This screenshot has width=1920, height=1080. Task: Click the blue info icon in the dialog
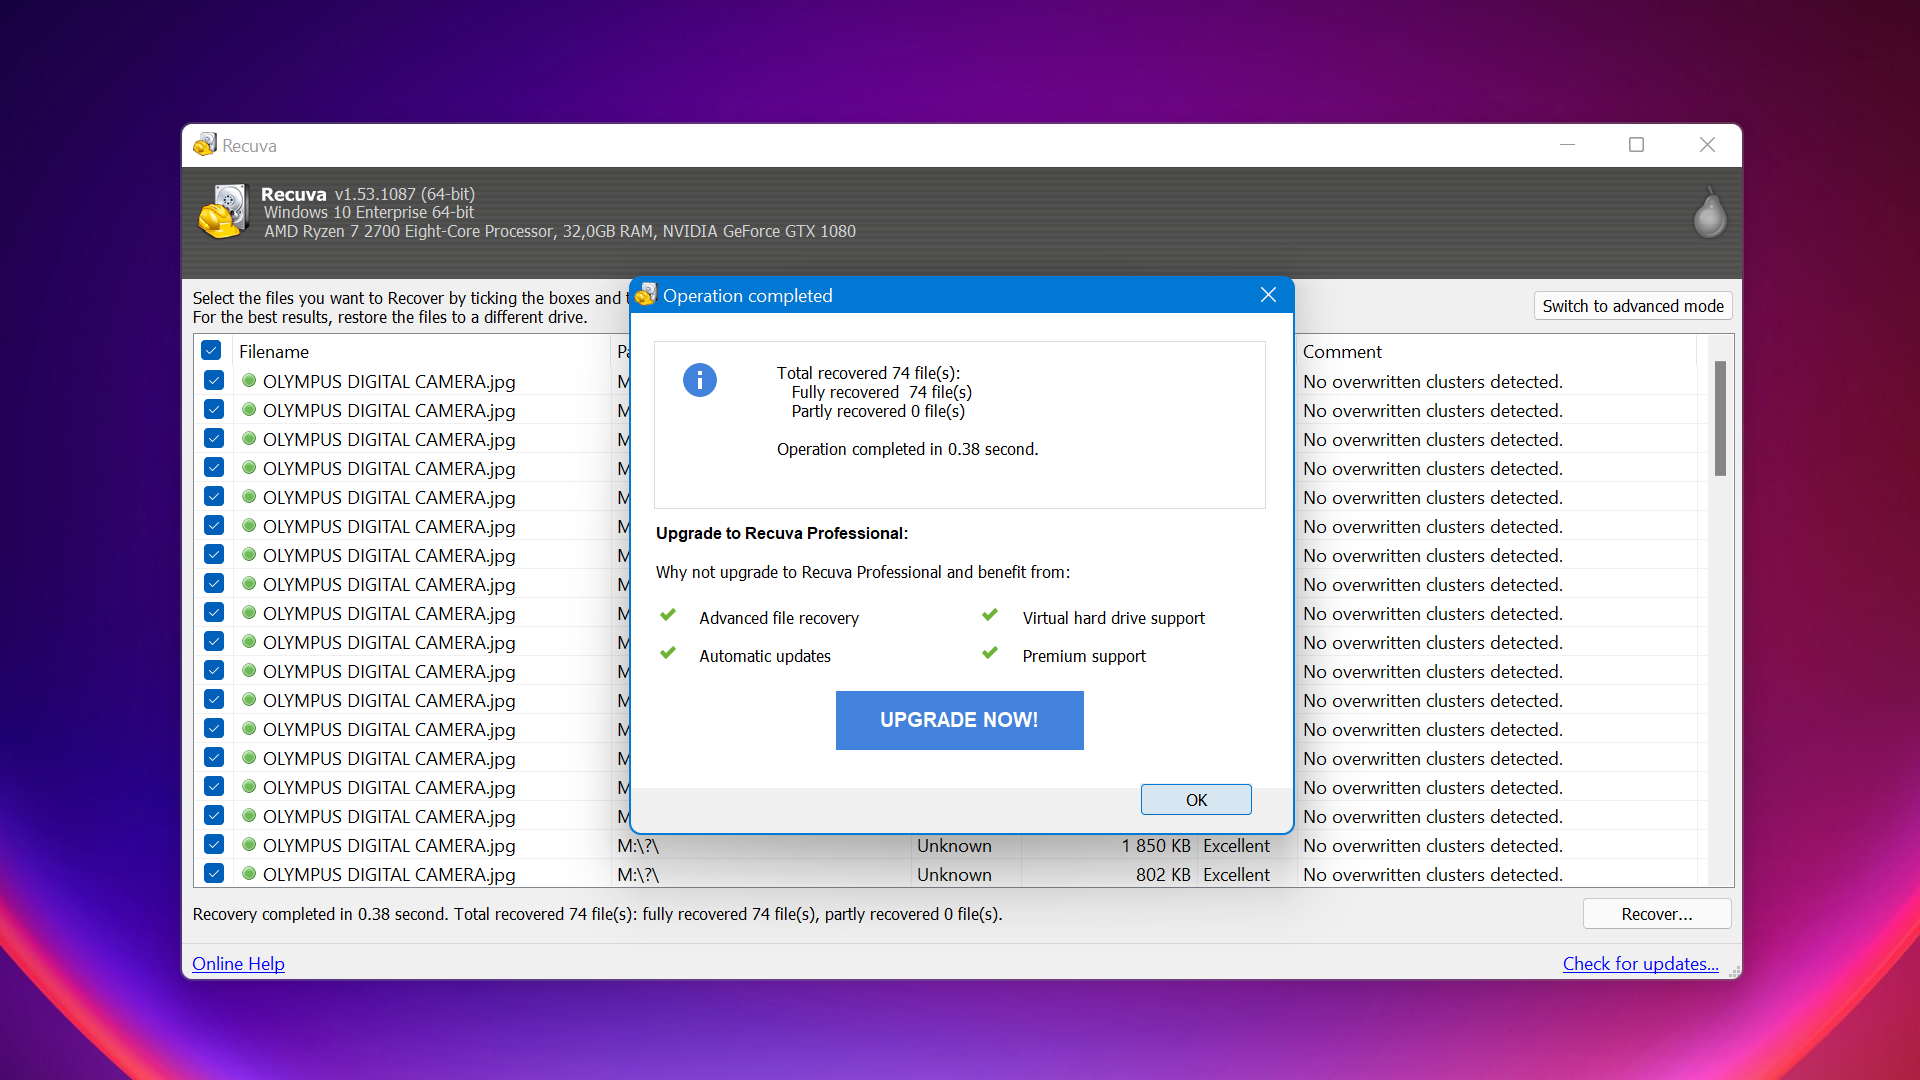click(699, 380)
